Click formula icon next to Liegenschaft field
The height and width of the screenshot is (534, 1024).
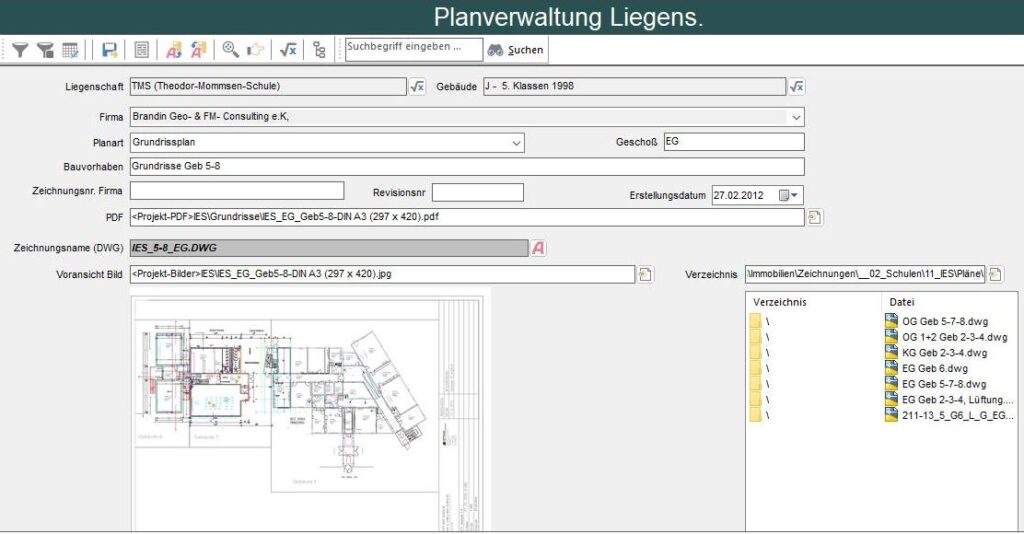418,87
